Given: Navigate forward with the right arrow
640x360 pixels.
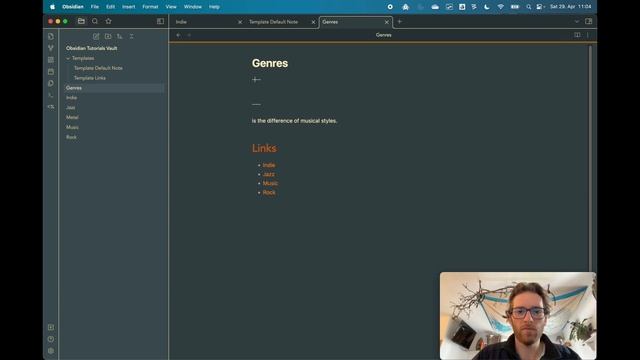Looking at the screenshot, I should click(x=189, y=35).
